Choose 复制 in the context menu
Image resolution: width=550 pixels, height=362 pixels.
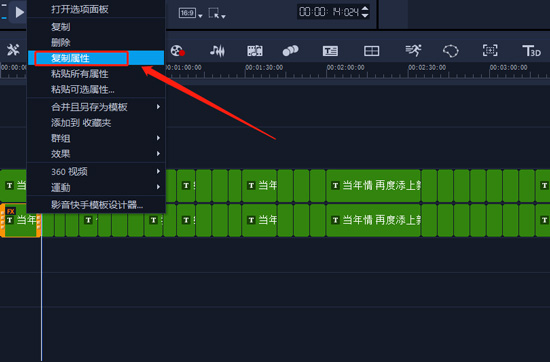click(x=96, y=27)
